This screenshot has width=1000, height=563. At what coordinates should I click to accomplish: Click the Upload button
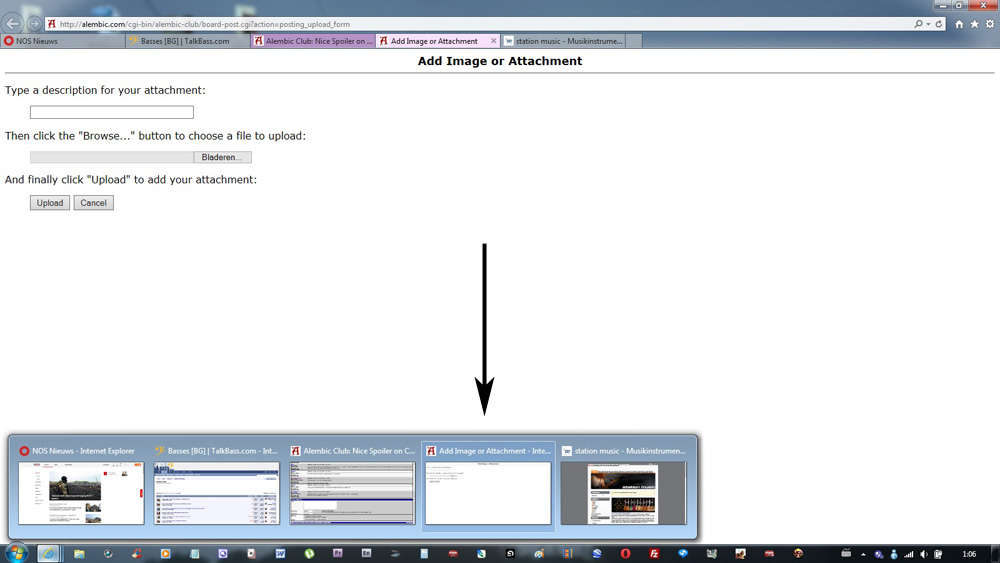(x=50, y=203)
